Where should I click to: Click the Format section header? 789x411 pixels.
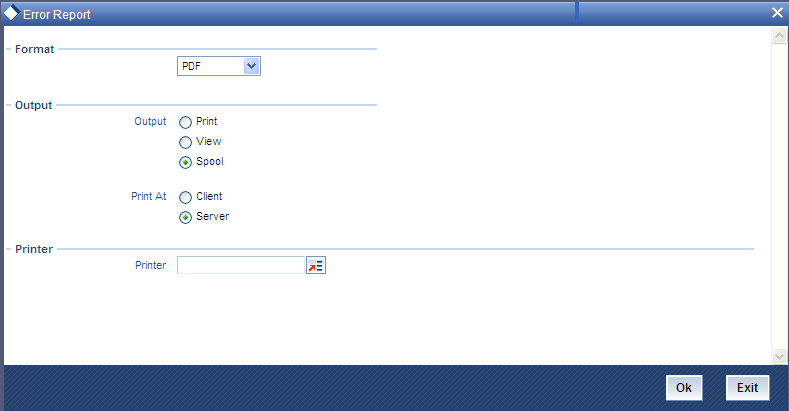coord(34,49)
